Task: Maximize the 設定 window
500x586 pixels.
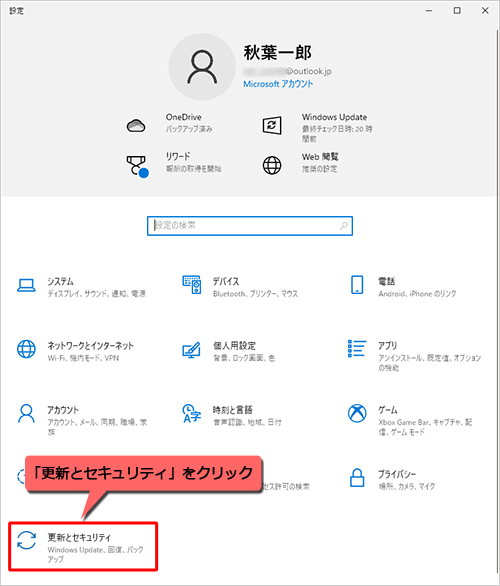Action: tap(457, 10)
